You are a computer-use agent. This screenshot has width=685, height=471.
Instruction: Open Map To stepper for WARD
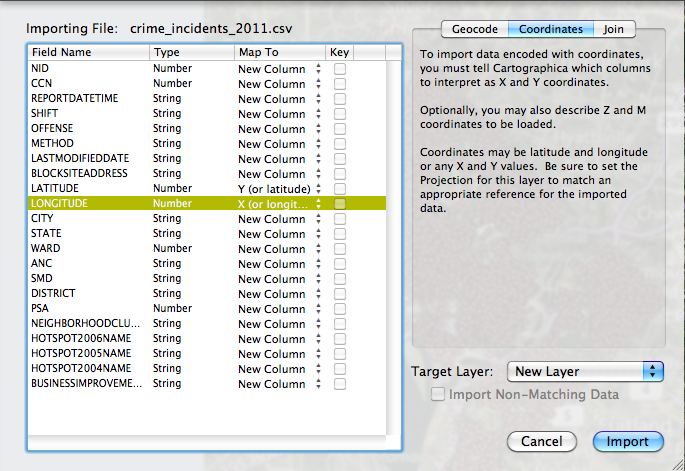[x=319, y=249]
